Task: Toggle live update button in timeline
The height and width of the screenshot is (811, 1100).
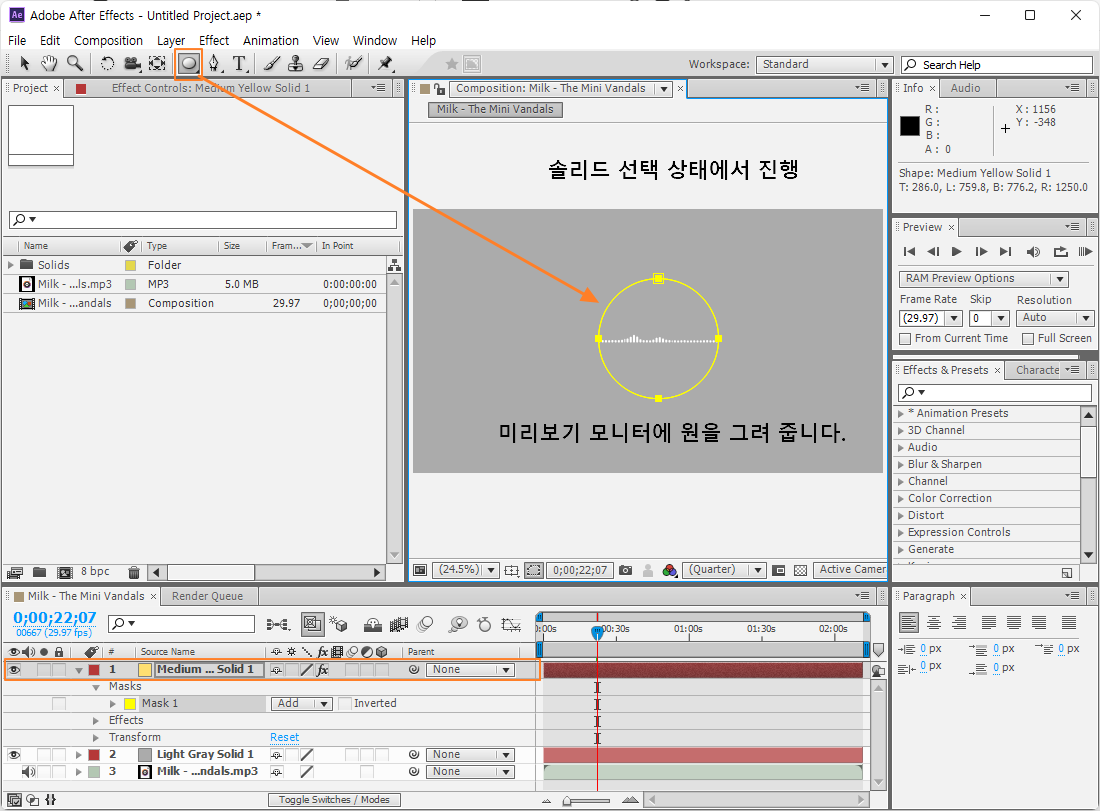Action: (312, 624)
